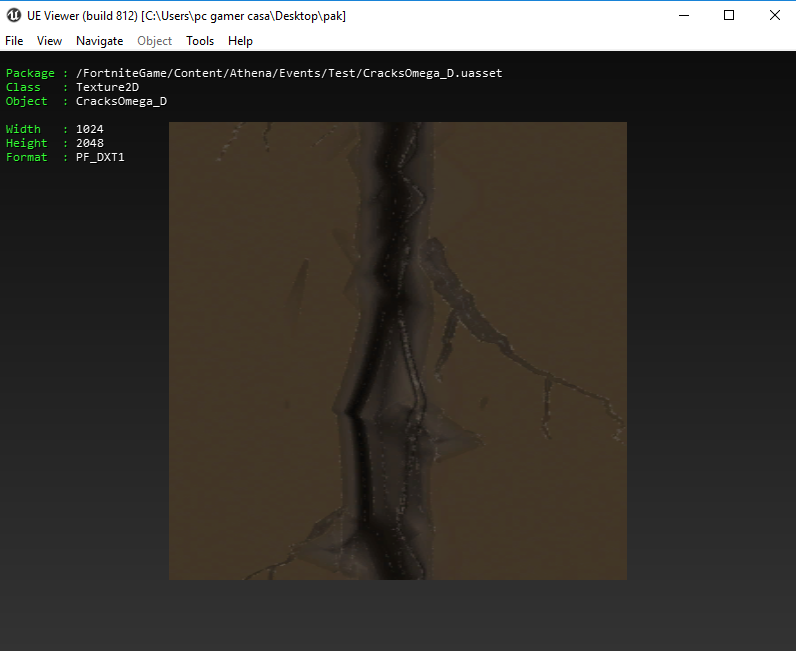This screenshot has width=796, height=651.
Task: Minimize the UE Viewer window
Action: click(x=684, y=15)
